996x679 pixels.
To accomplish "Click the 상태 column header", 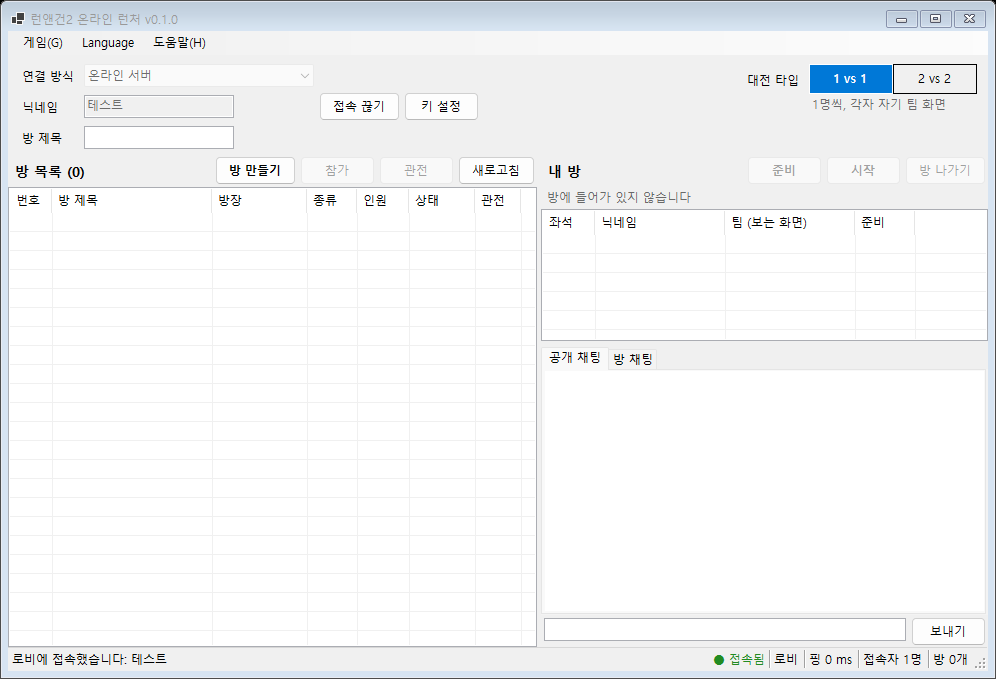I will point(442,201).
